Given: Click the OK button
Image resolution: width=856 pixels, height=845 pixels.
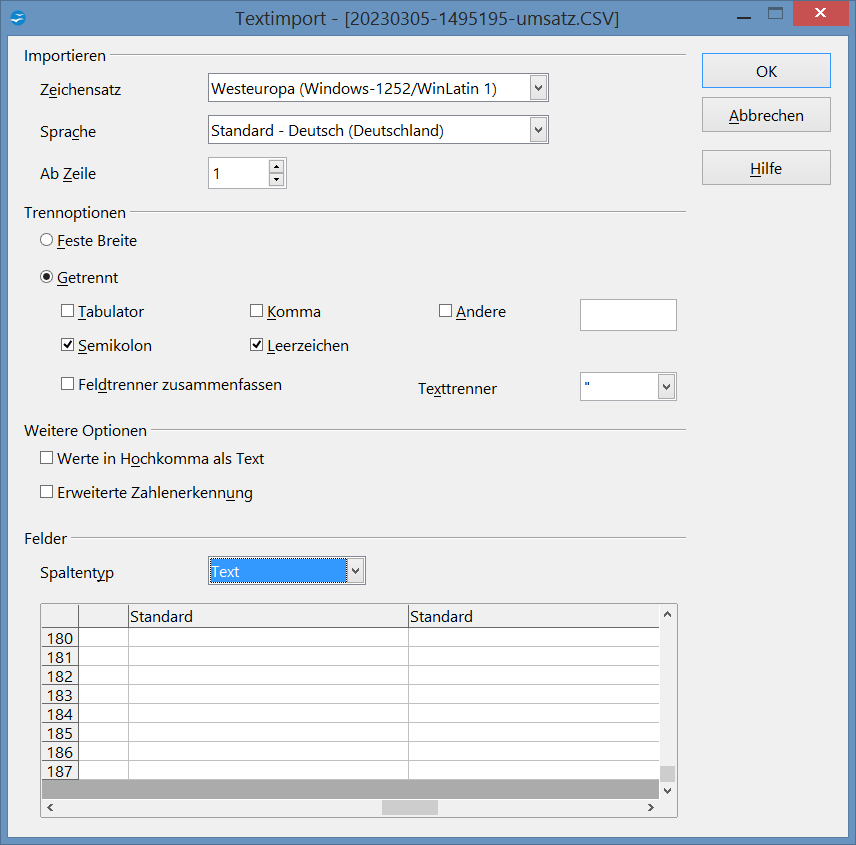Looking at the screenshot, I should [x=766, y=71].
